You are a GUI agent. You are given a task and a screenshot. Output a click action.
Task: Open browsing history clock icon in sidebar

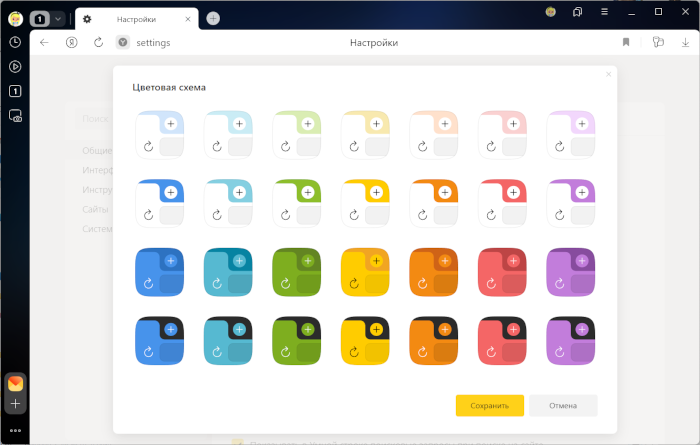pos(15,43)
